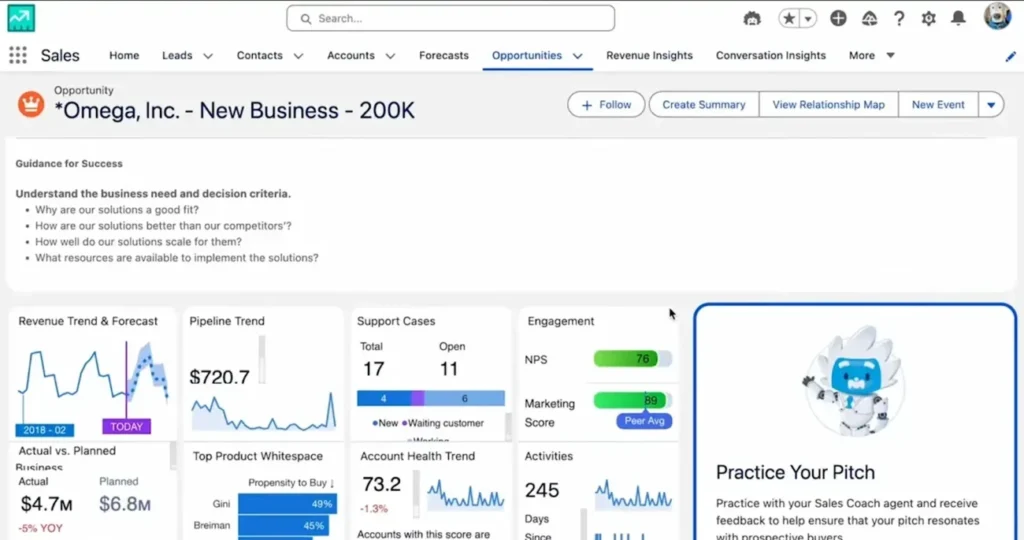
Task: Click the NPS 76 progress bar
Action: point(632,358)
